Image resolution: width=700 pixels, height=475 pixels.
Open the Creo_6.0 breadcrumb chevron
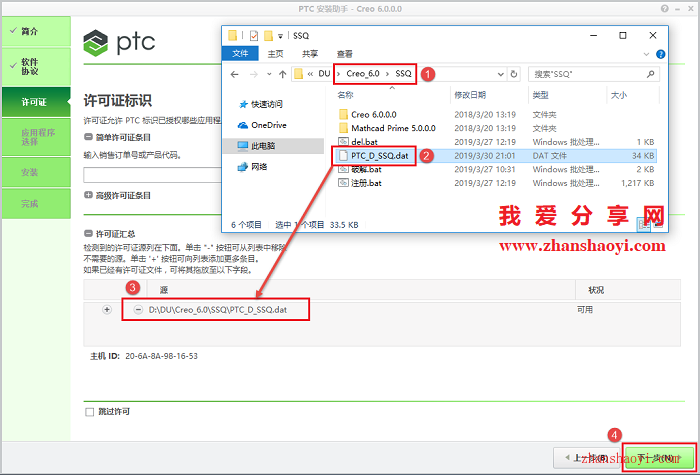tap(388, 74)
